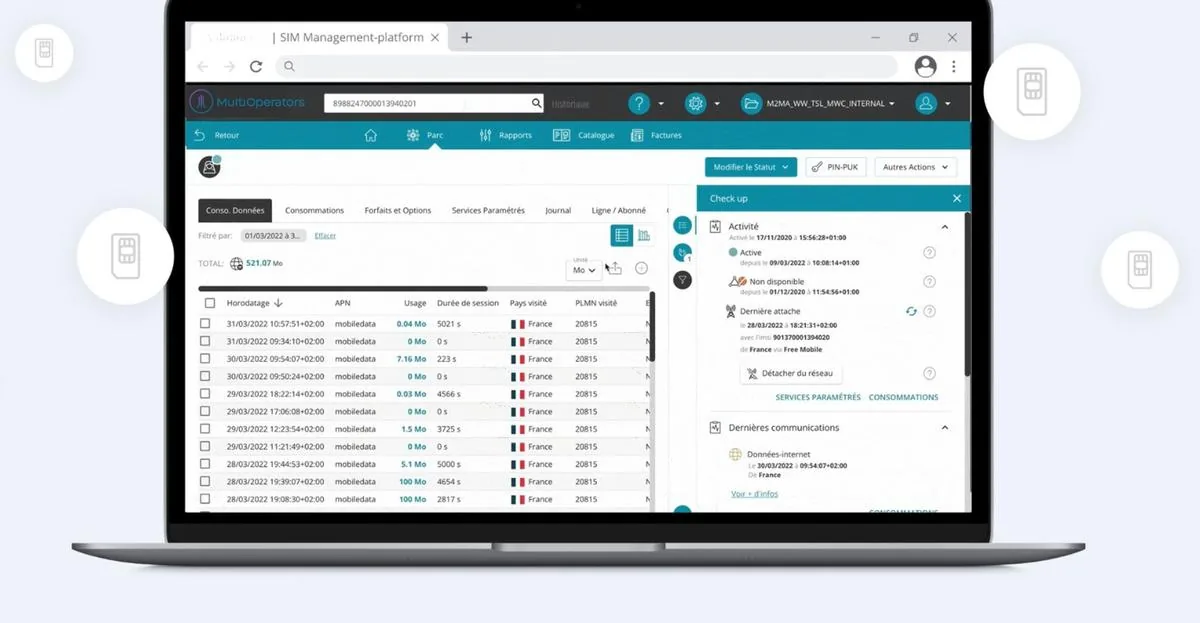
Task: Reload the browser page
Action: click(256, 66)
